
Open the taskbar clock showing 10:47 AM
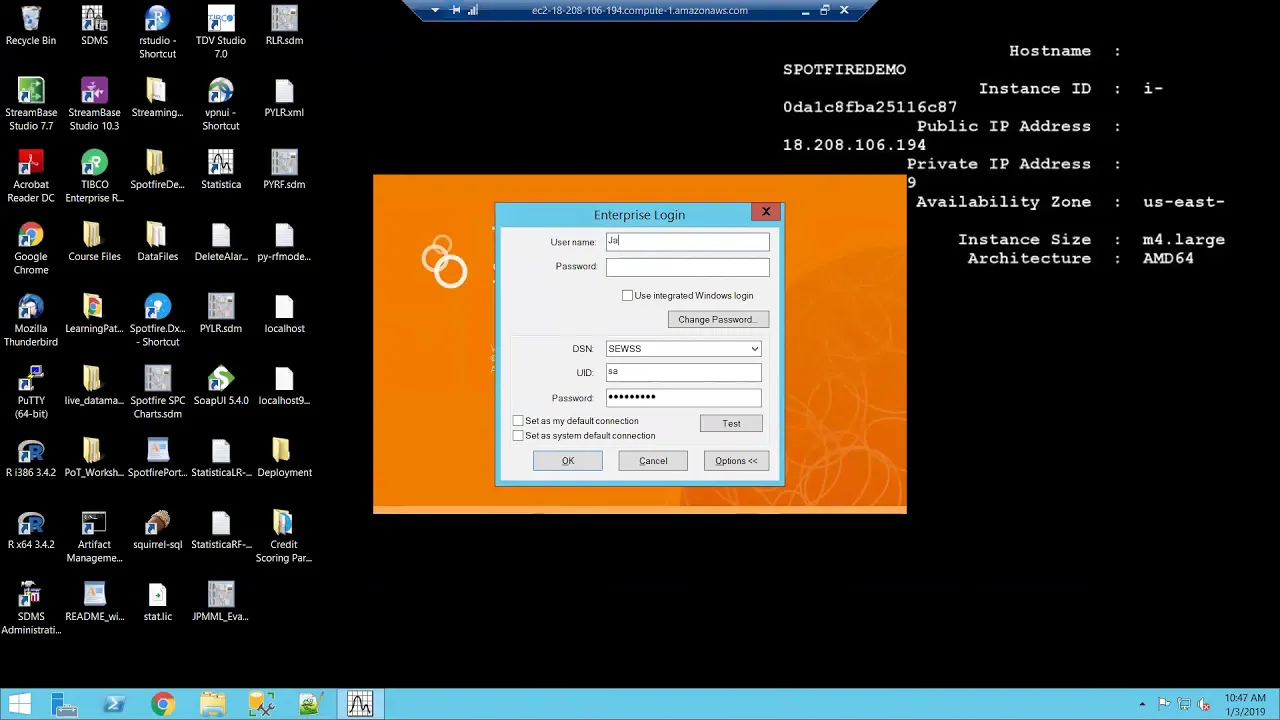[1245, 704]
